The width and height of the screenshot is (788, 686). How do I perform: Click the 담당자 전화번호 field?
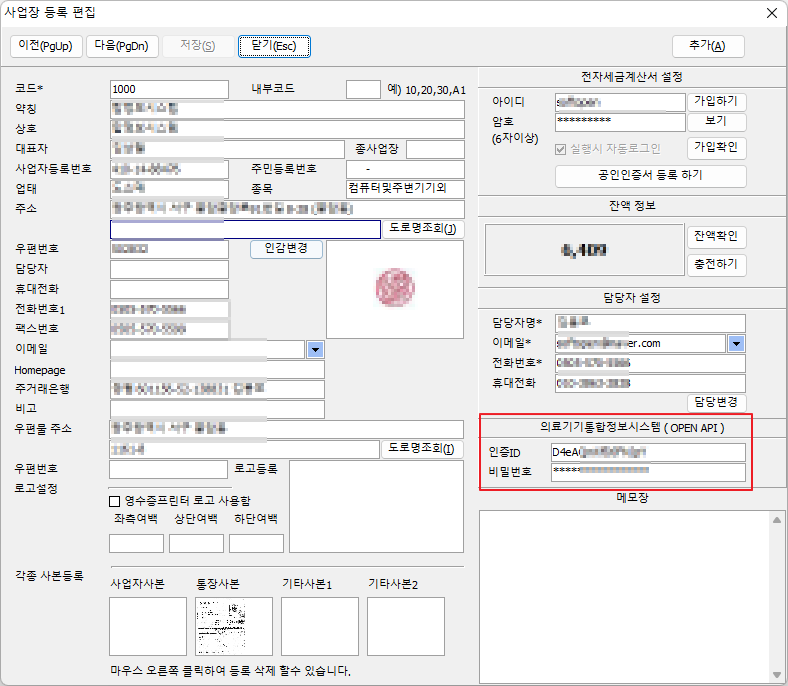tap(650, 364)
